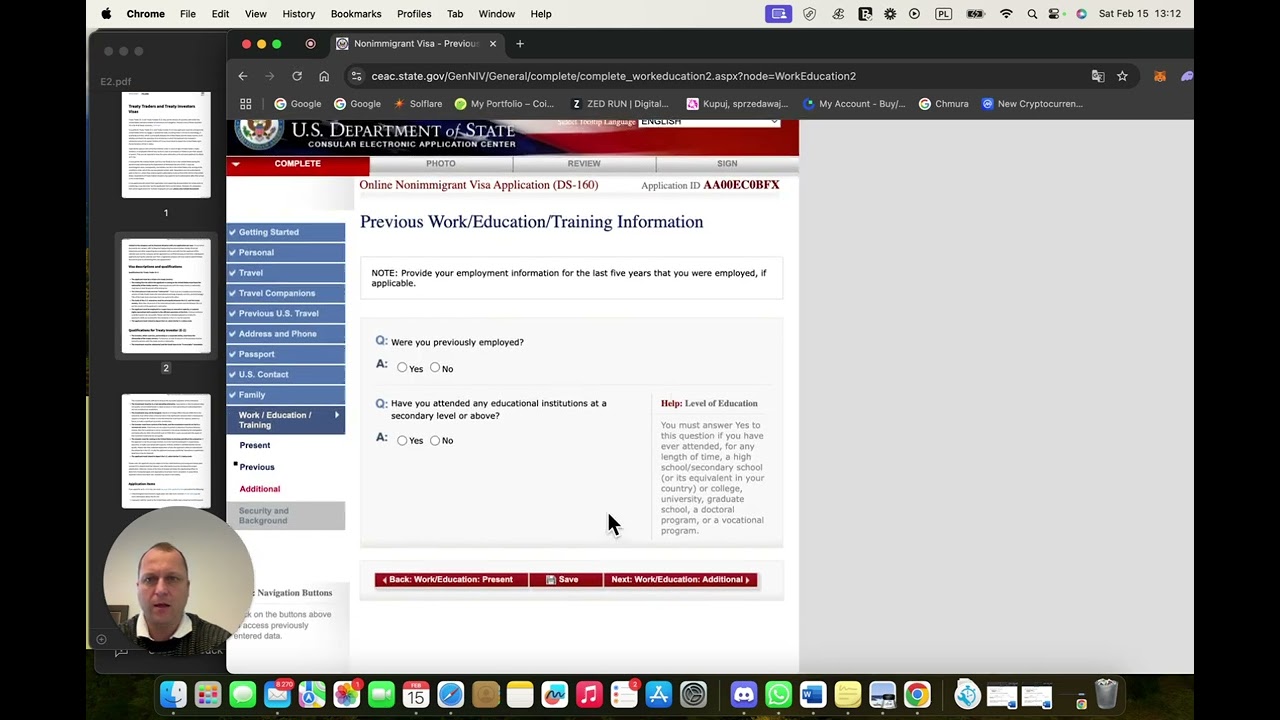The width and height of the screenshot is (1280, 720).
Task: Open Microsoft Word from the Dock
Action: click(x=813, y=694)
